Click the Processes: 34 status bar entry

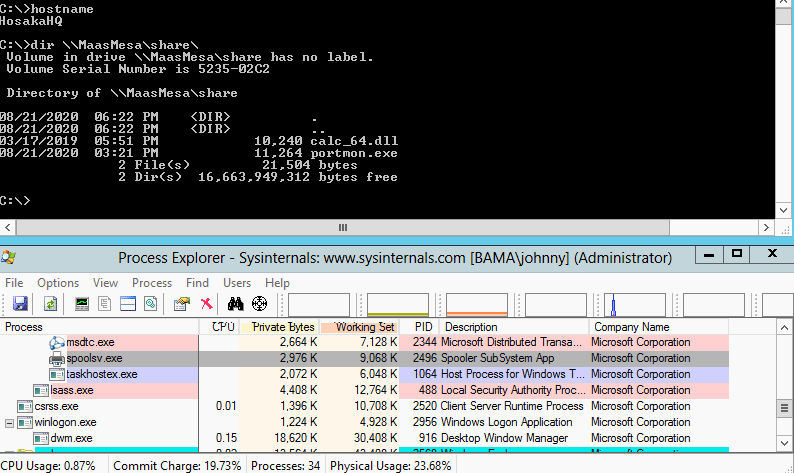(x=286, y=465)
